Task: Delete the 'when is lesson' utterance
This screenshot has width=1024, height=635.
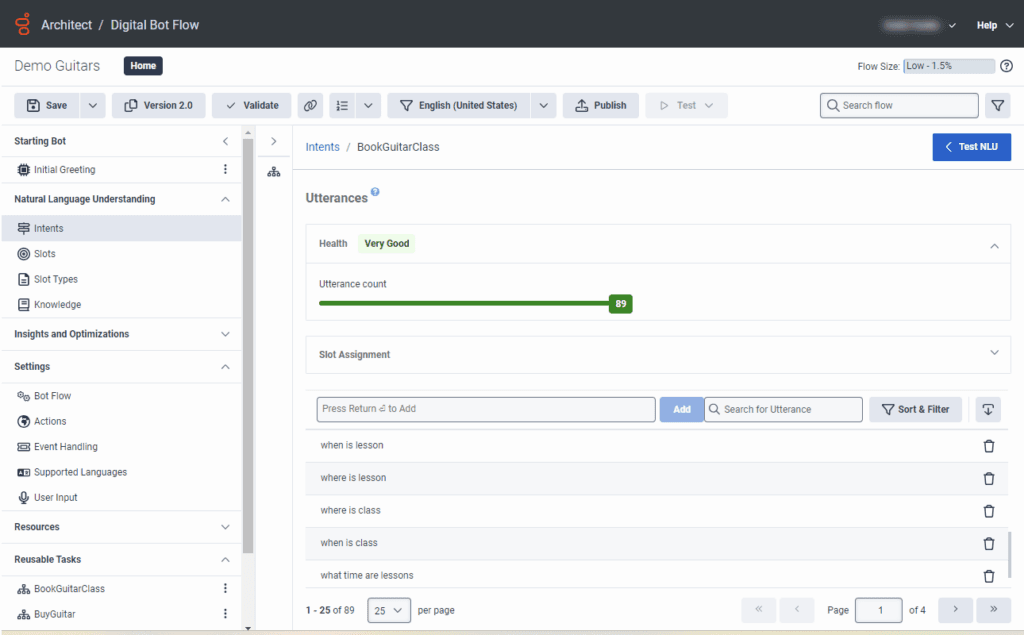Action: tap(988, 446)
